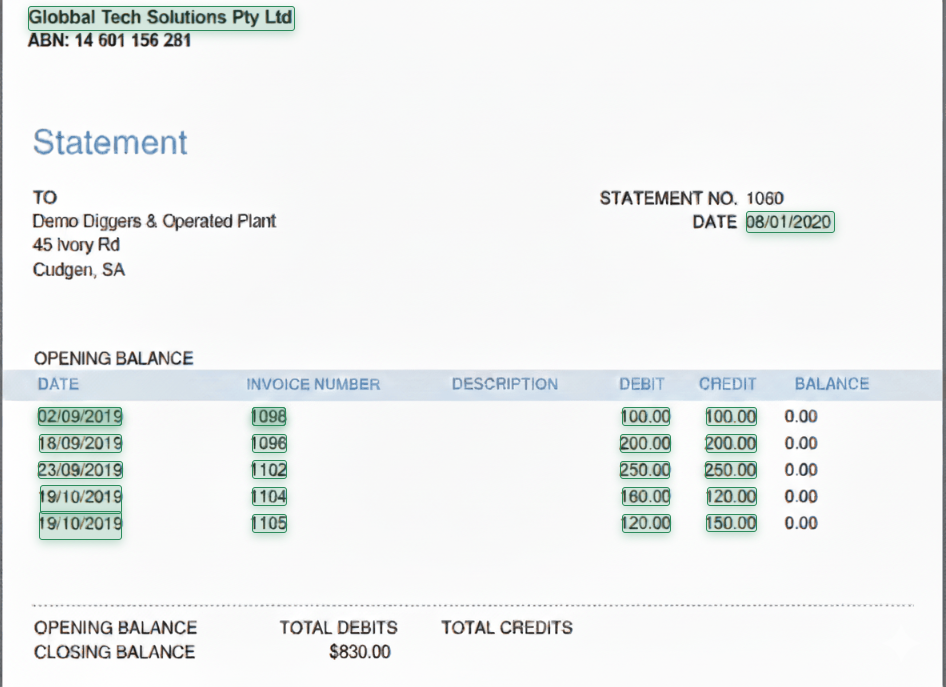Select the 120.00 debit in invoice 1105 row

[x=646, y=523]
